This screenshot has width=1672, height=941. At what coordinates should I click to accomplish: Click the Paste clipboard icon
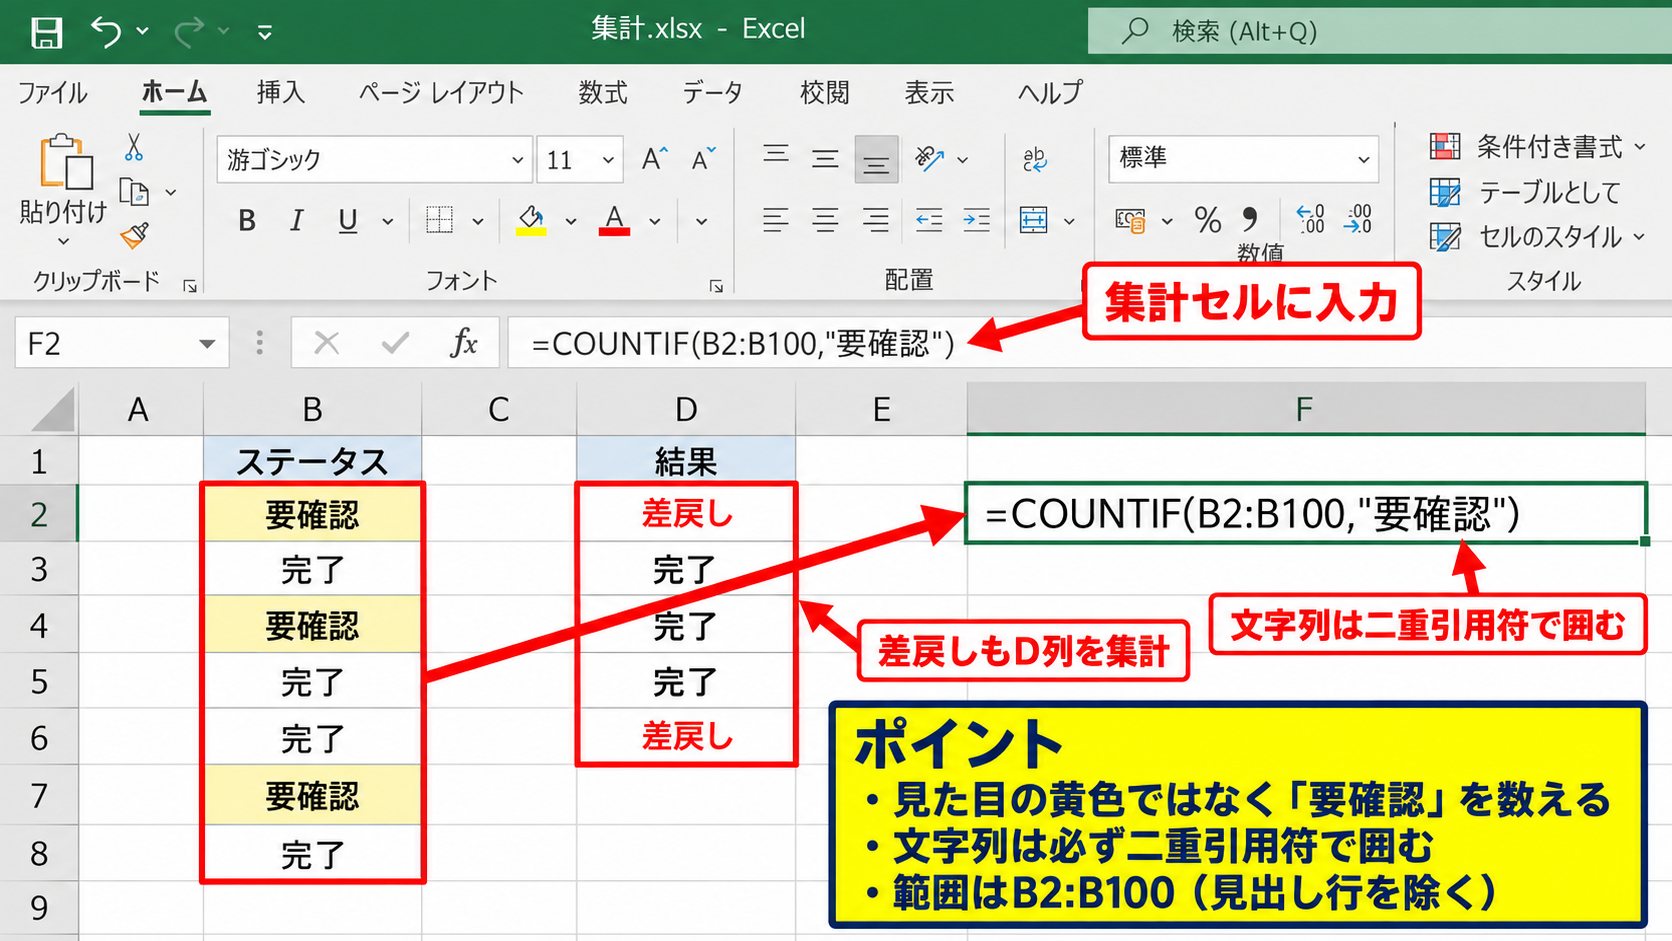(x=65, y=162)
